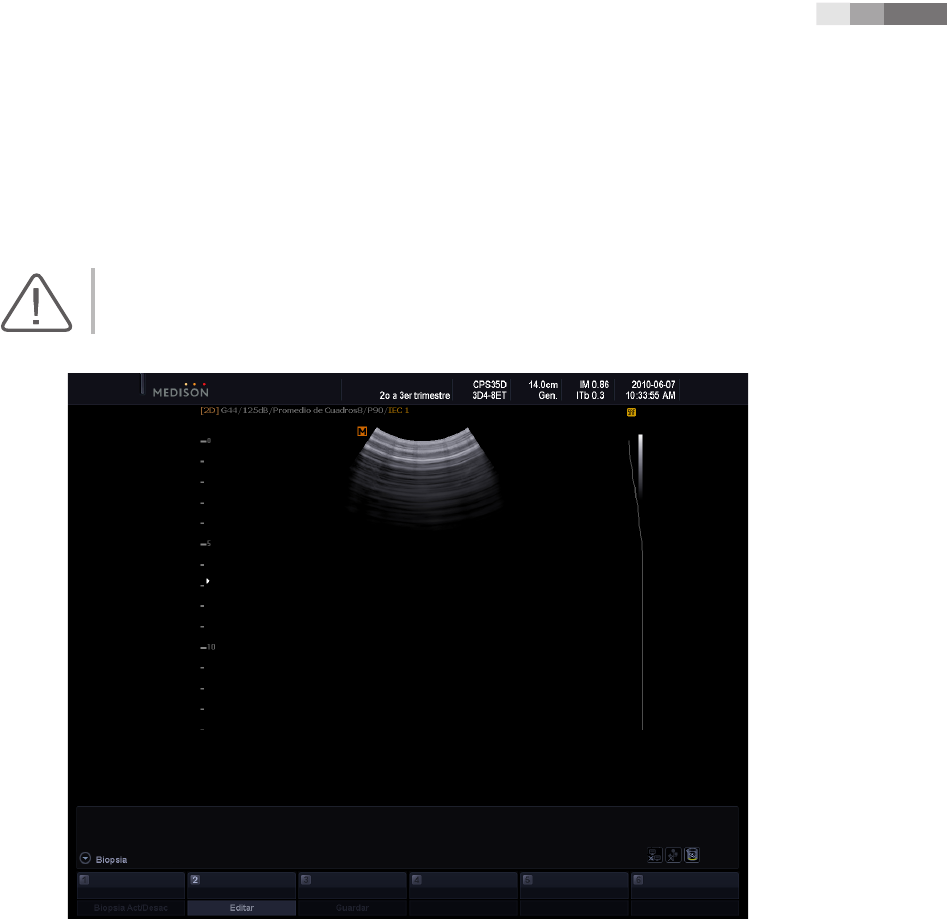Click the Editar soft menu button
This screenshot has width=947, height=919.
point(242,908)
